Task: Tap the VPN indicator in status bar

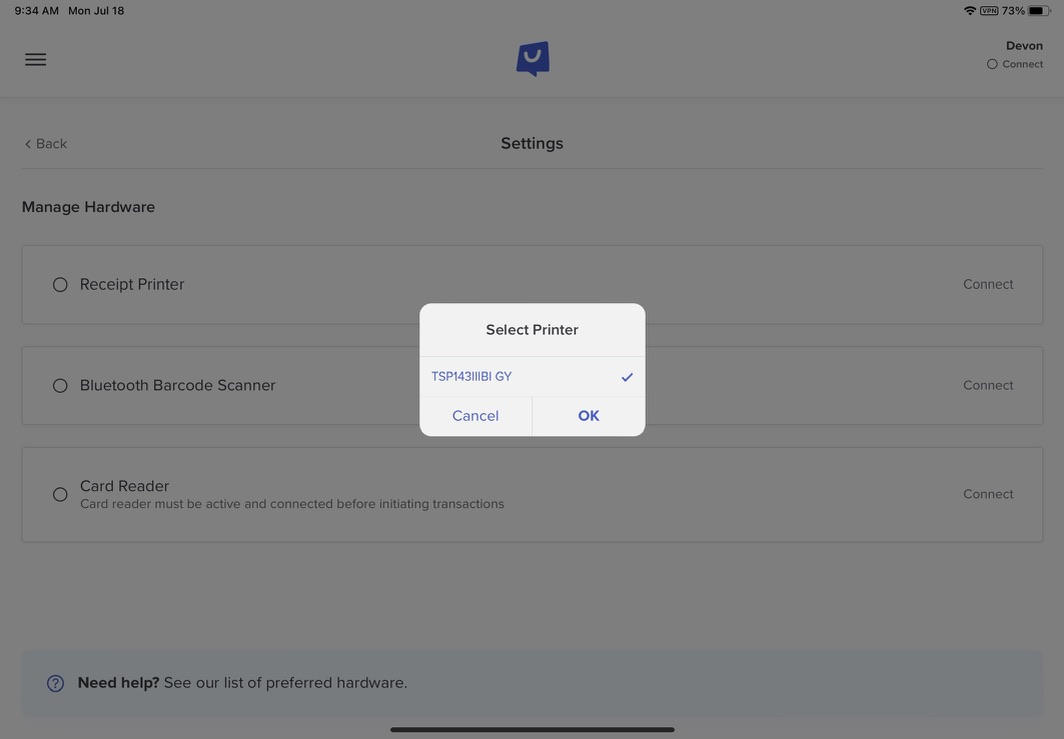Action: click(989, 11)
